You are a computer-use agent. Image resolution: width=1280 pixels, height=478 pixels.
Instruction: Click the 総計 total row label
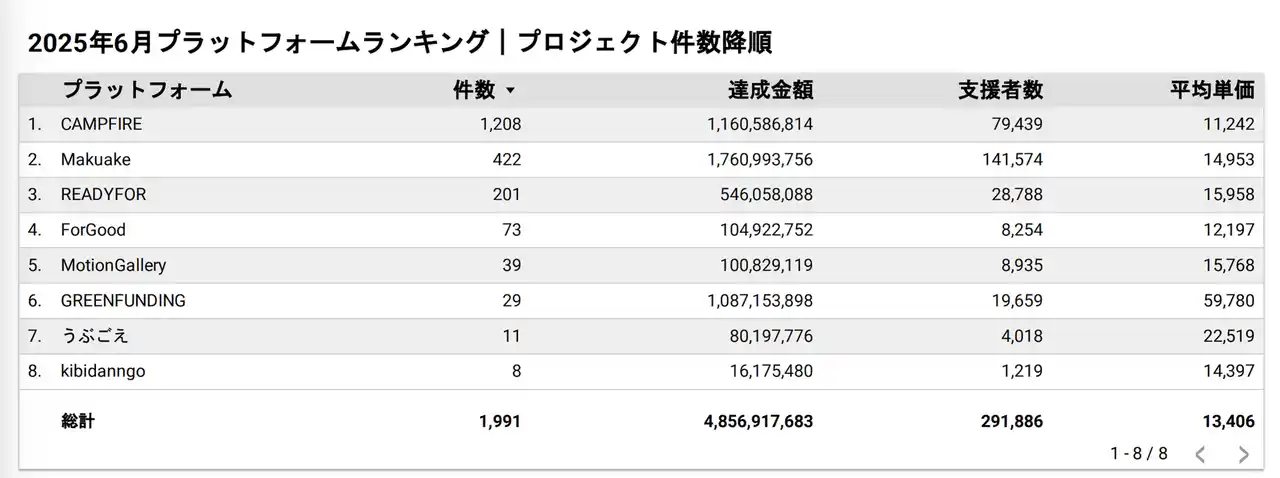point(78,422)
